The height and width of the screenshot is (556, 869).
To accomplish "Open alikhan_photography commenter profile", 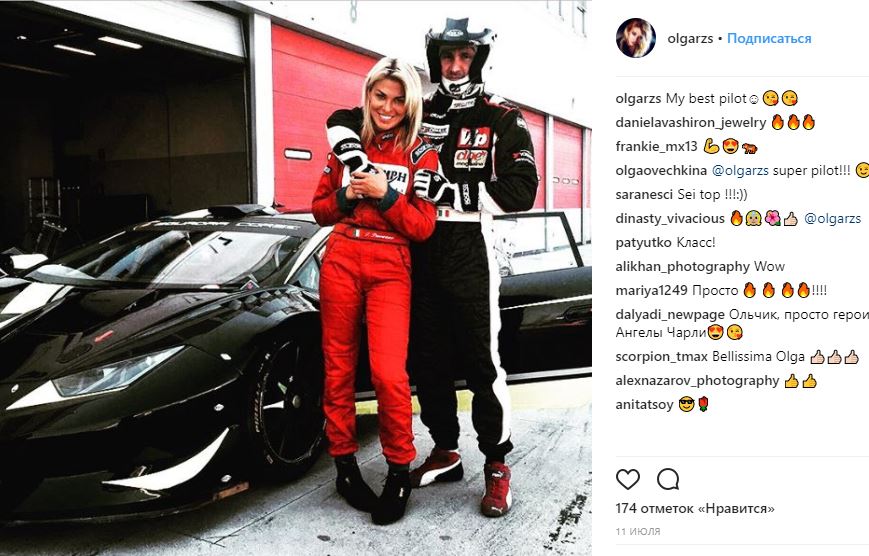I will tap(682, 267).
